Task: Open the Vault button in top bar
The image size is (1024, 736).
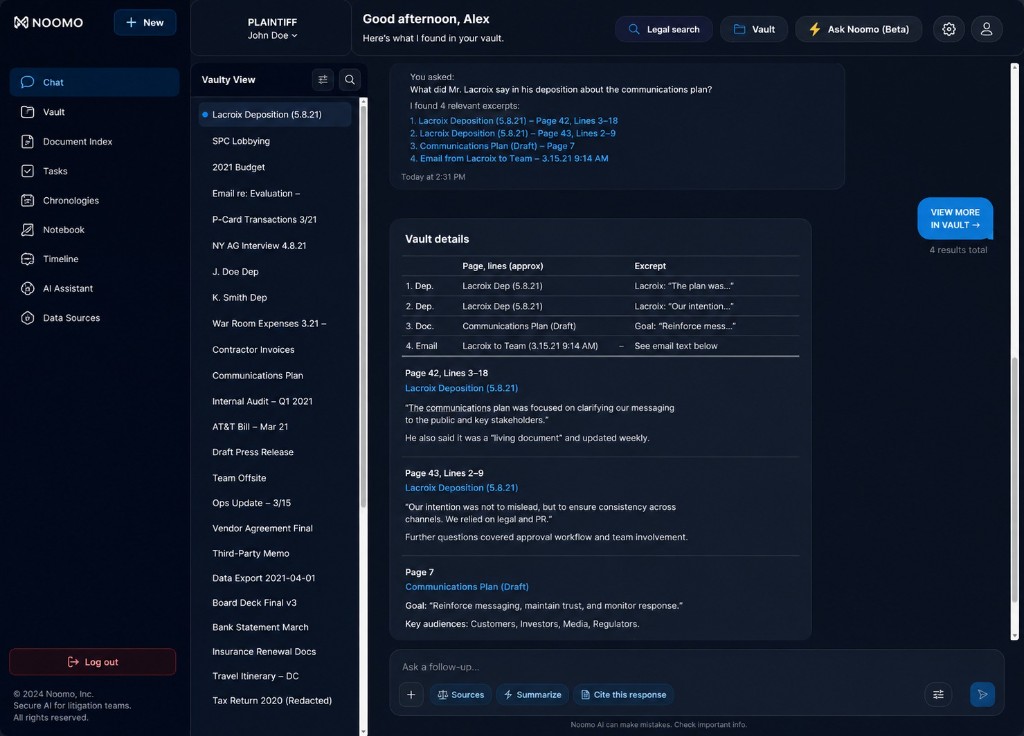Action: pyautogui.click(x=754, y=29)
